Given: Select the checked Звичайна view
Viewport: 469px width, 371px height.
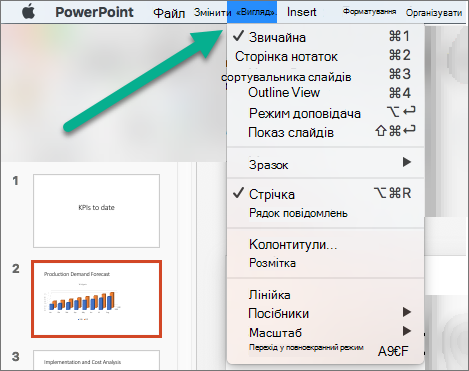Looking at the screenshot, I should click(x=325, y=37).
